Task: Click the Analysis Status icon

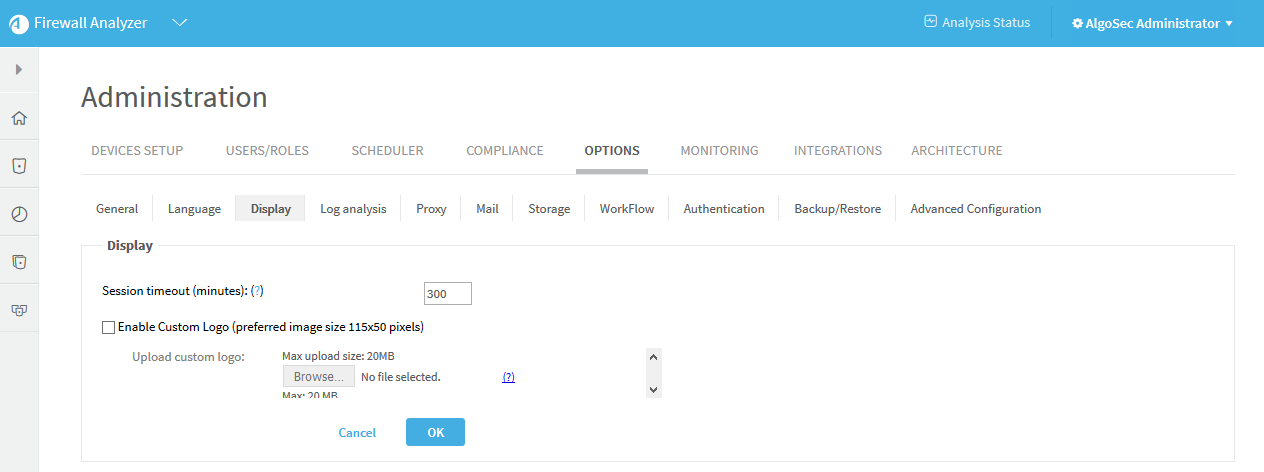Action: pos(930,22)
